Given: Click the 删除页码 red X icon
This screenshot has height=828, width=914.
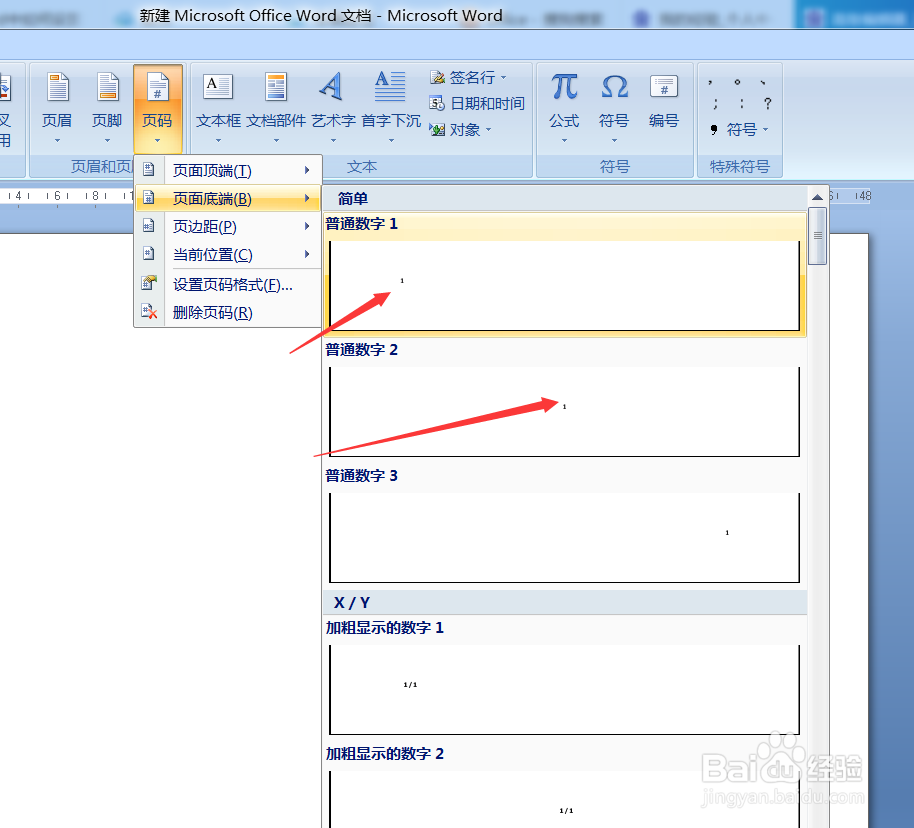Looking at the screenshot, I should 149,312.
